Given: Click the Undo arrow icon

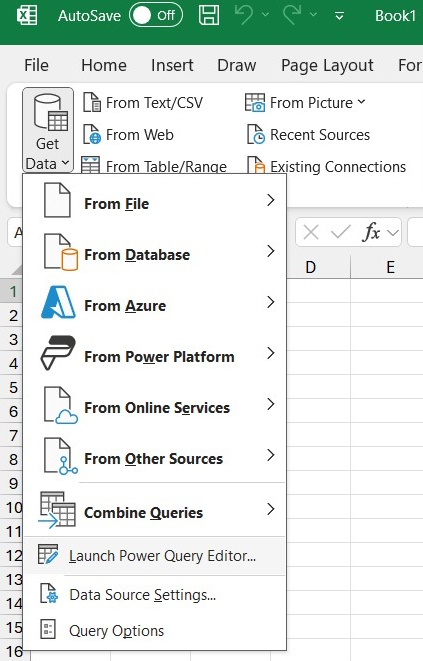Looking at the screenshot, I should pos(244,15).
